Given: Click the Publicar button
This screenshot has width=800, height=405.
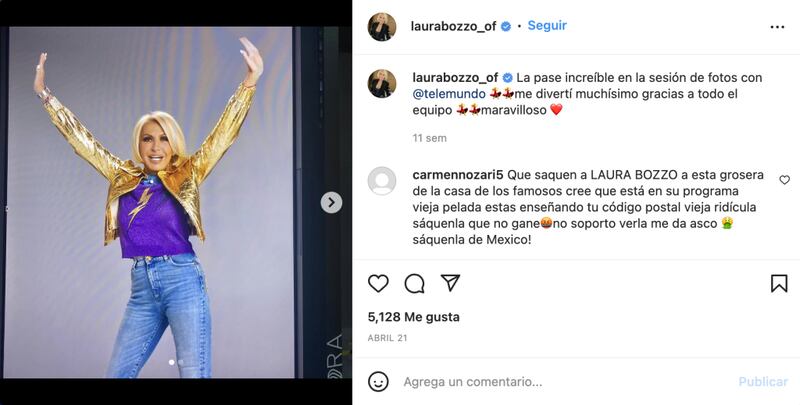Looking at the screenshot, I should pos(763,382).
